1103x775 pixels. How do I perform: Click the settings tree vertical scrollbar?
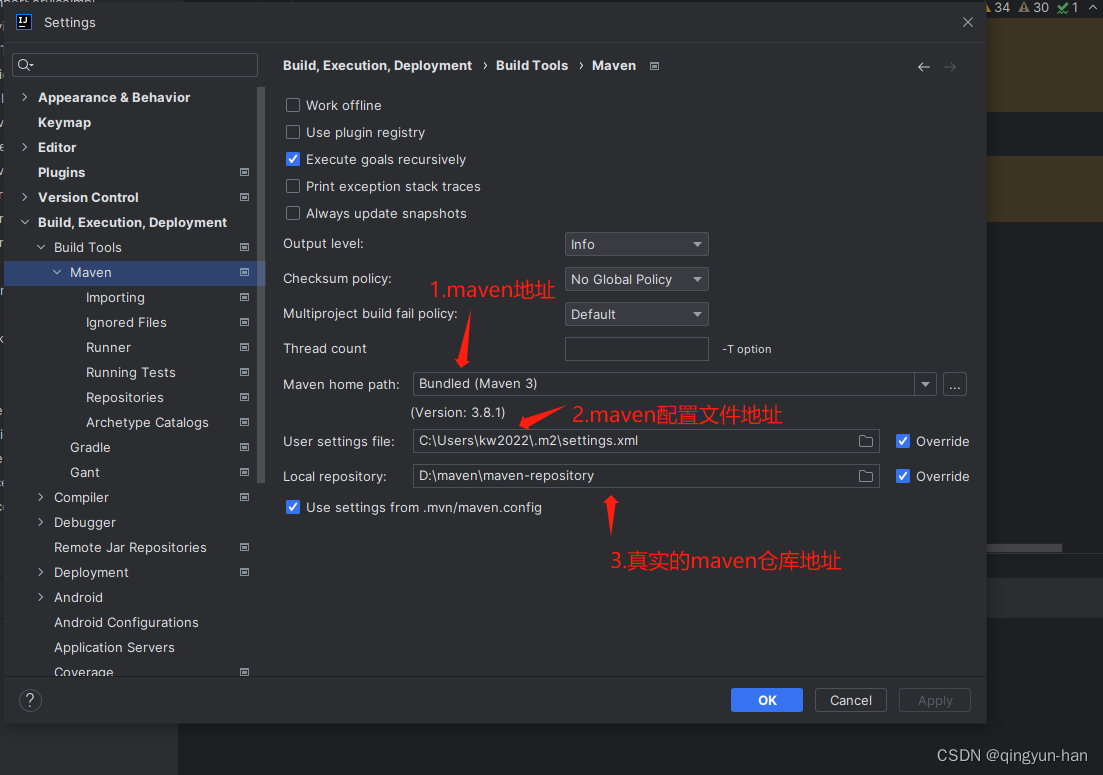coord(261,285)
